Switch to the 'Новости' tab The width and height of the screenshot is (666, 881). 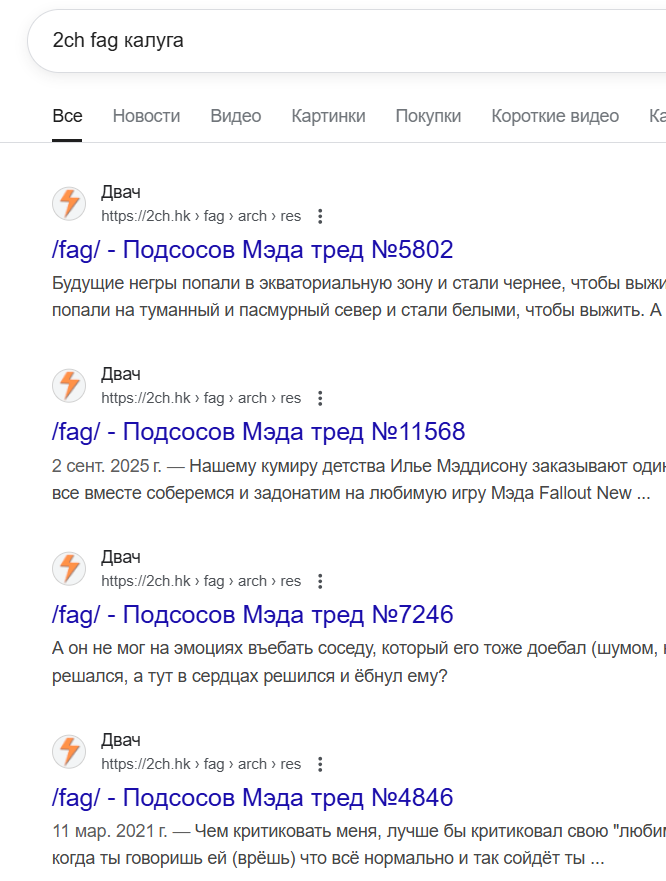pyautogui.click(x=146, y=116)
